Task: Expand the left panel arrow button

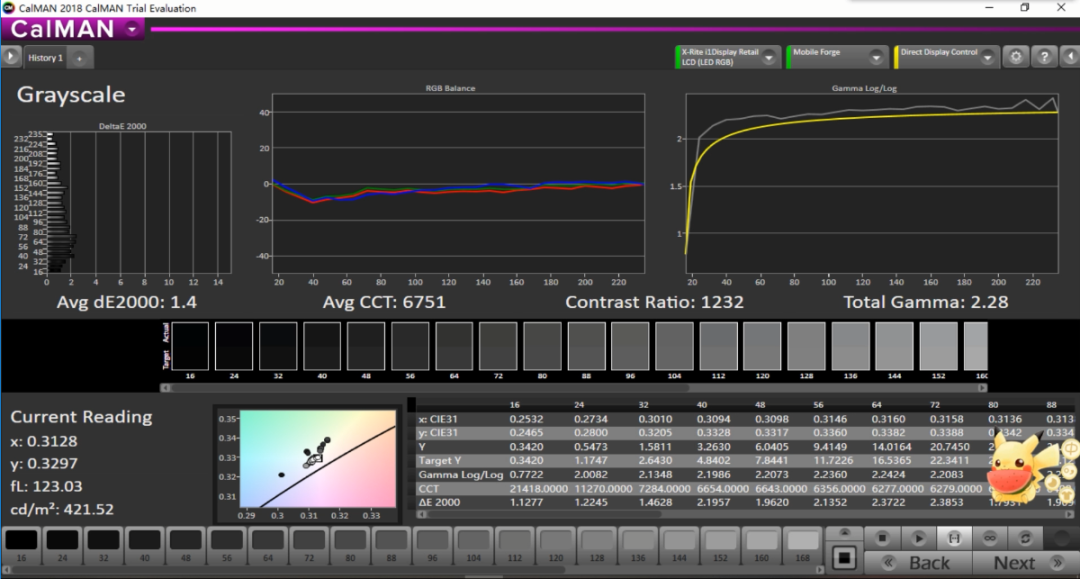Action: click(x=10, y=57)
